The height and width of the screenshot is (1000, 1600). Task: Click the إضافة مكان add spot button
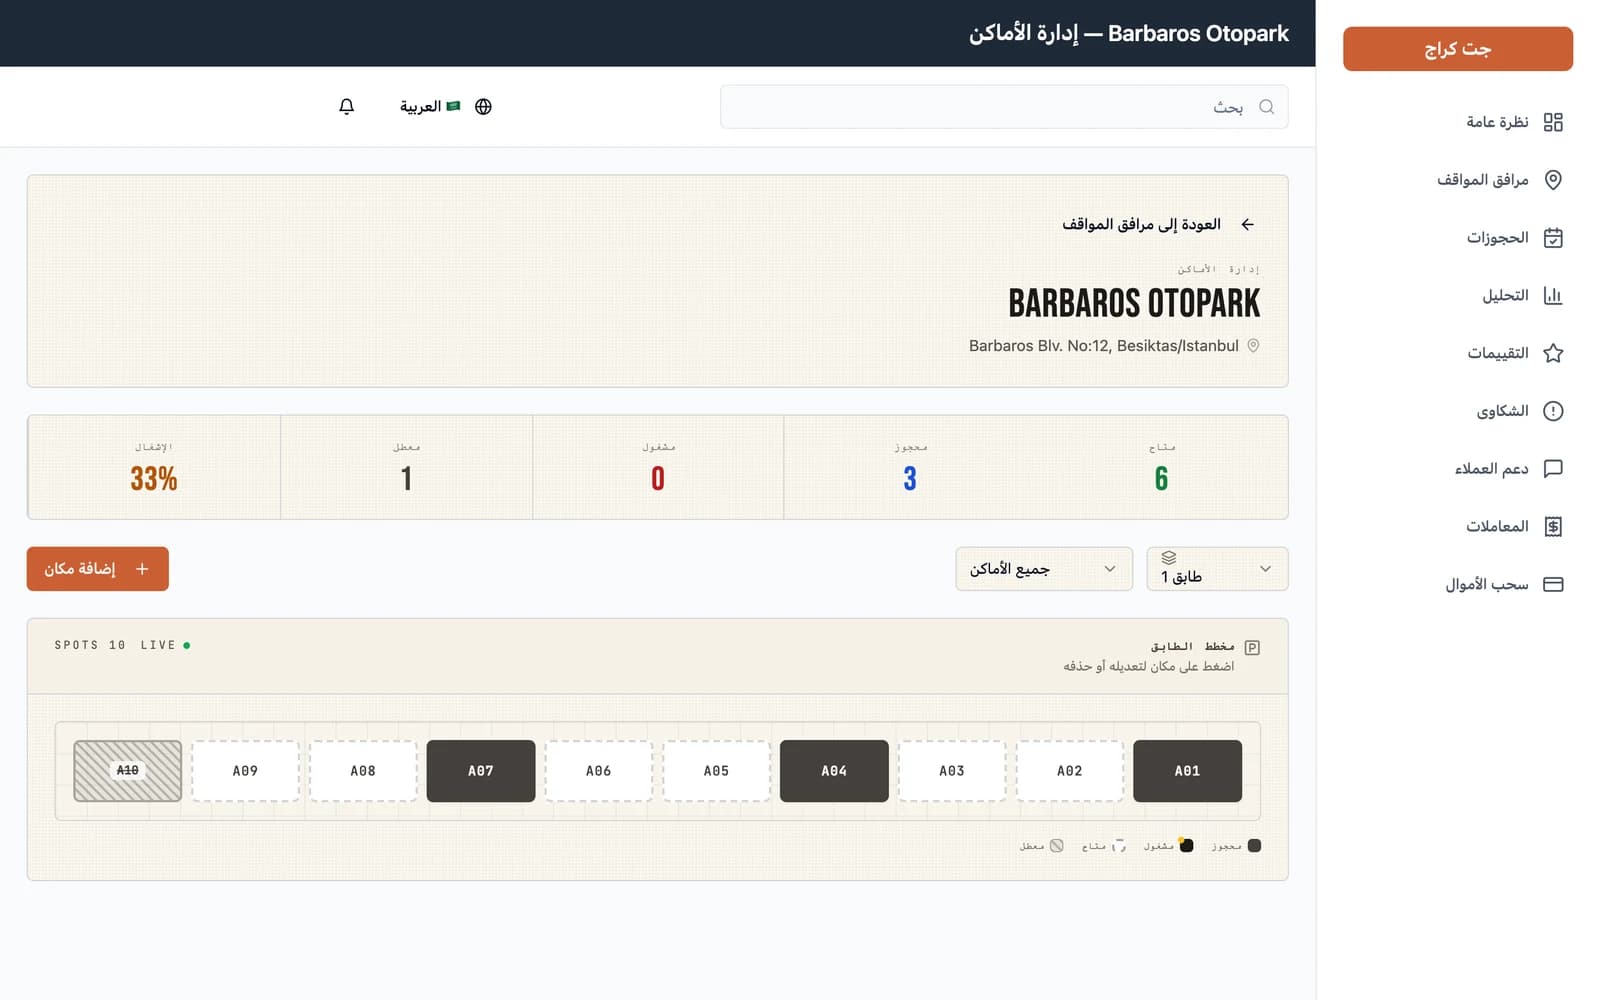[98, 569]
